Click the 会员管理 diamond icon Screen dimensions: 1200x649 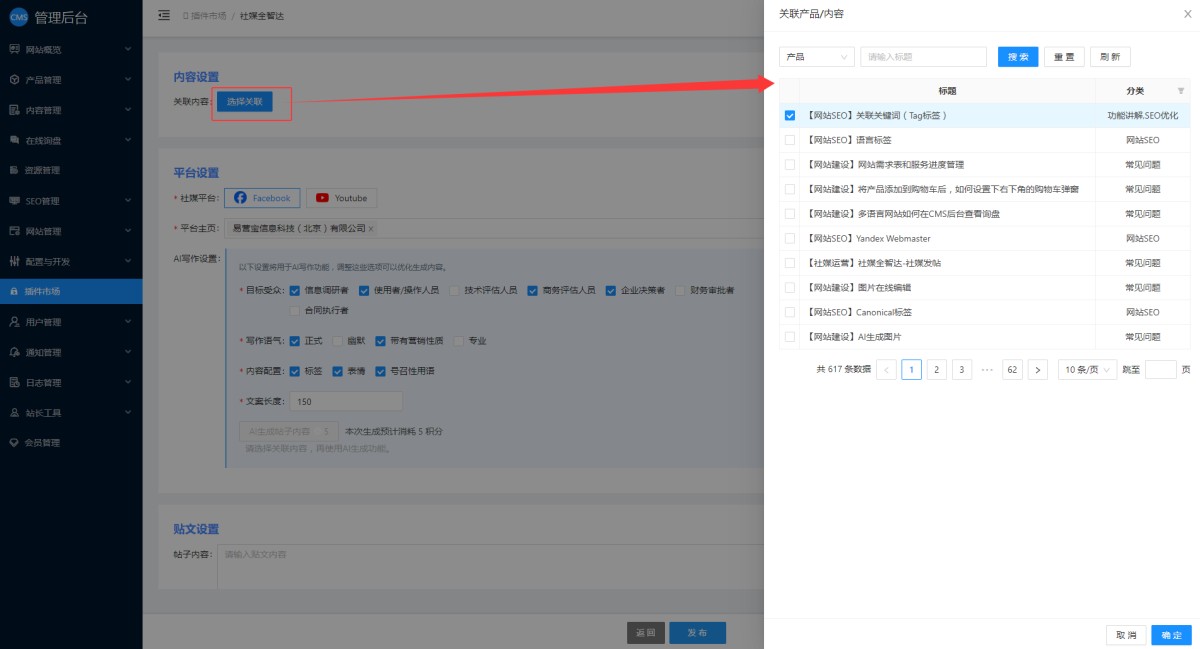(x=14, y=443)
